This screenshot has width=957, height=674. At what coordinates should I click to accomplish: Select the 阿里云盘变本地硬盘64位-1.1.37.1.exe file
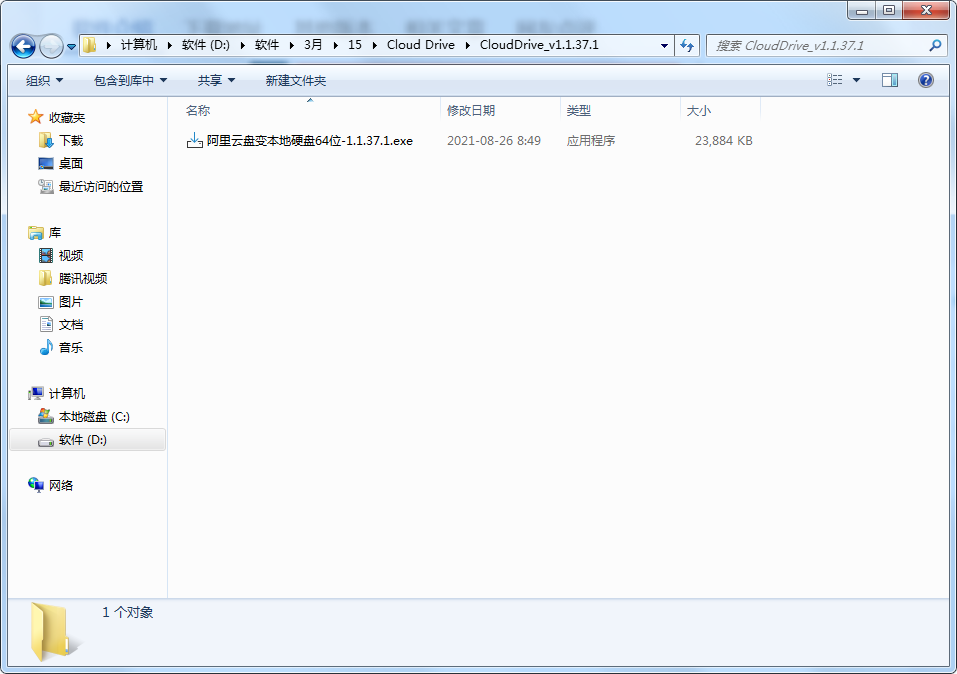coord(309,140)
